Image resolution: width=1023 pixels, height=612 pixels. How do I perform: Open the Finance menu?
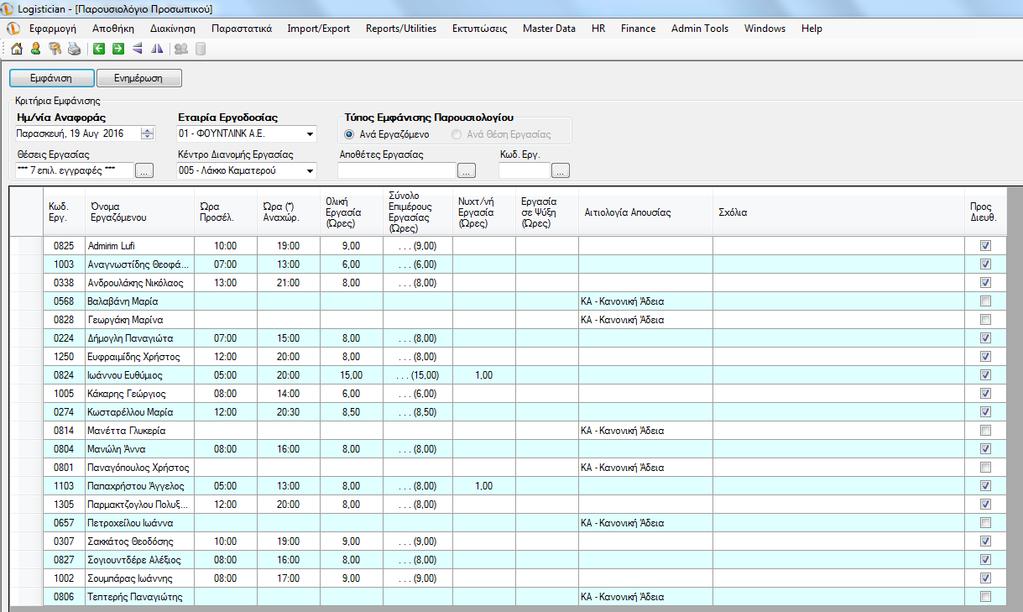[638, 29]
